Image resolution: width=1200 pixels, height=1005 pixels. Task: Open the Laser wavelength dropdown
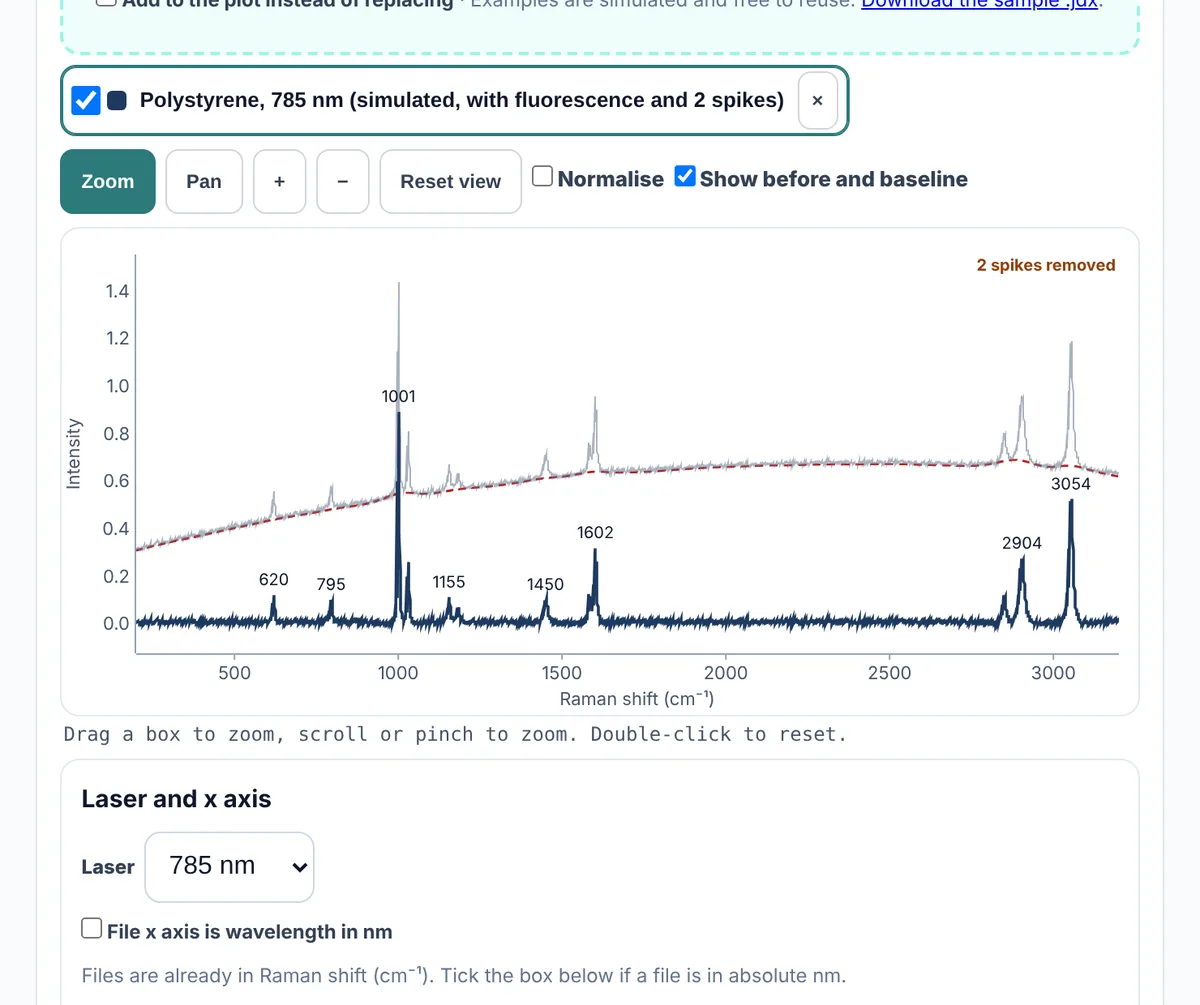230,867
